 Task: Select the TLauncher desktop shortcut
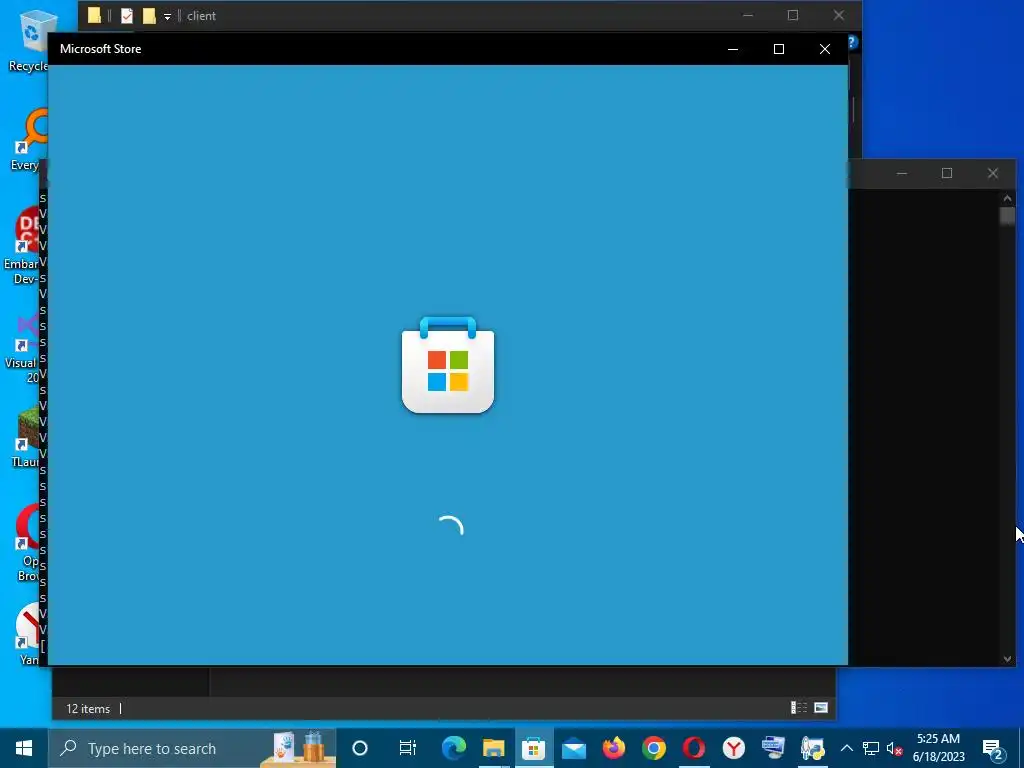click(x=24, y=438)
